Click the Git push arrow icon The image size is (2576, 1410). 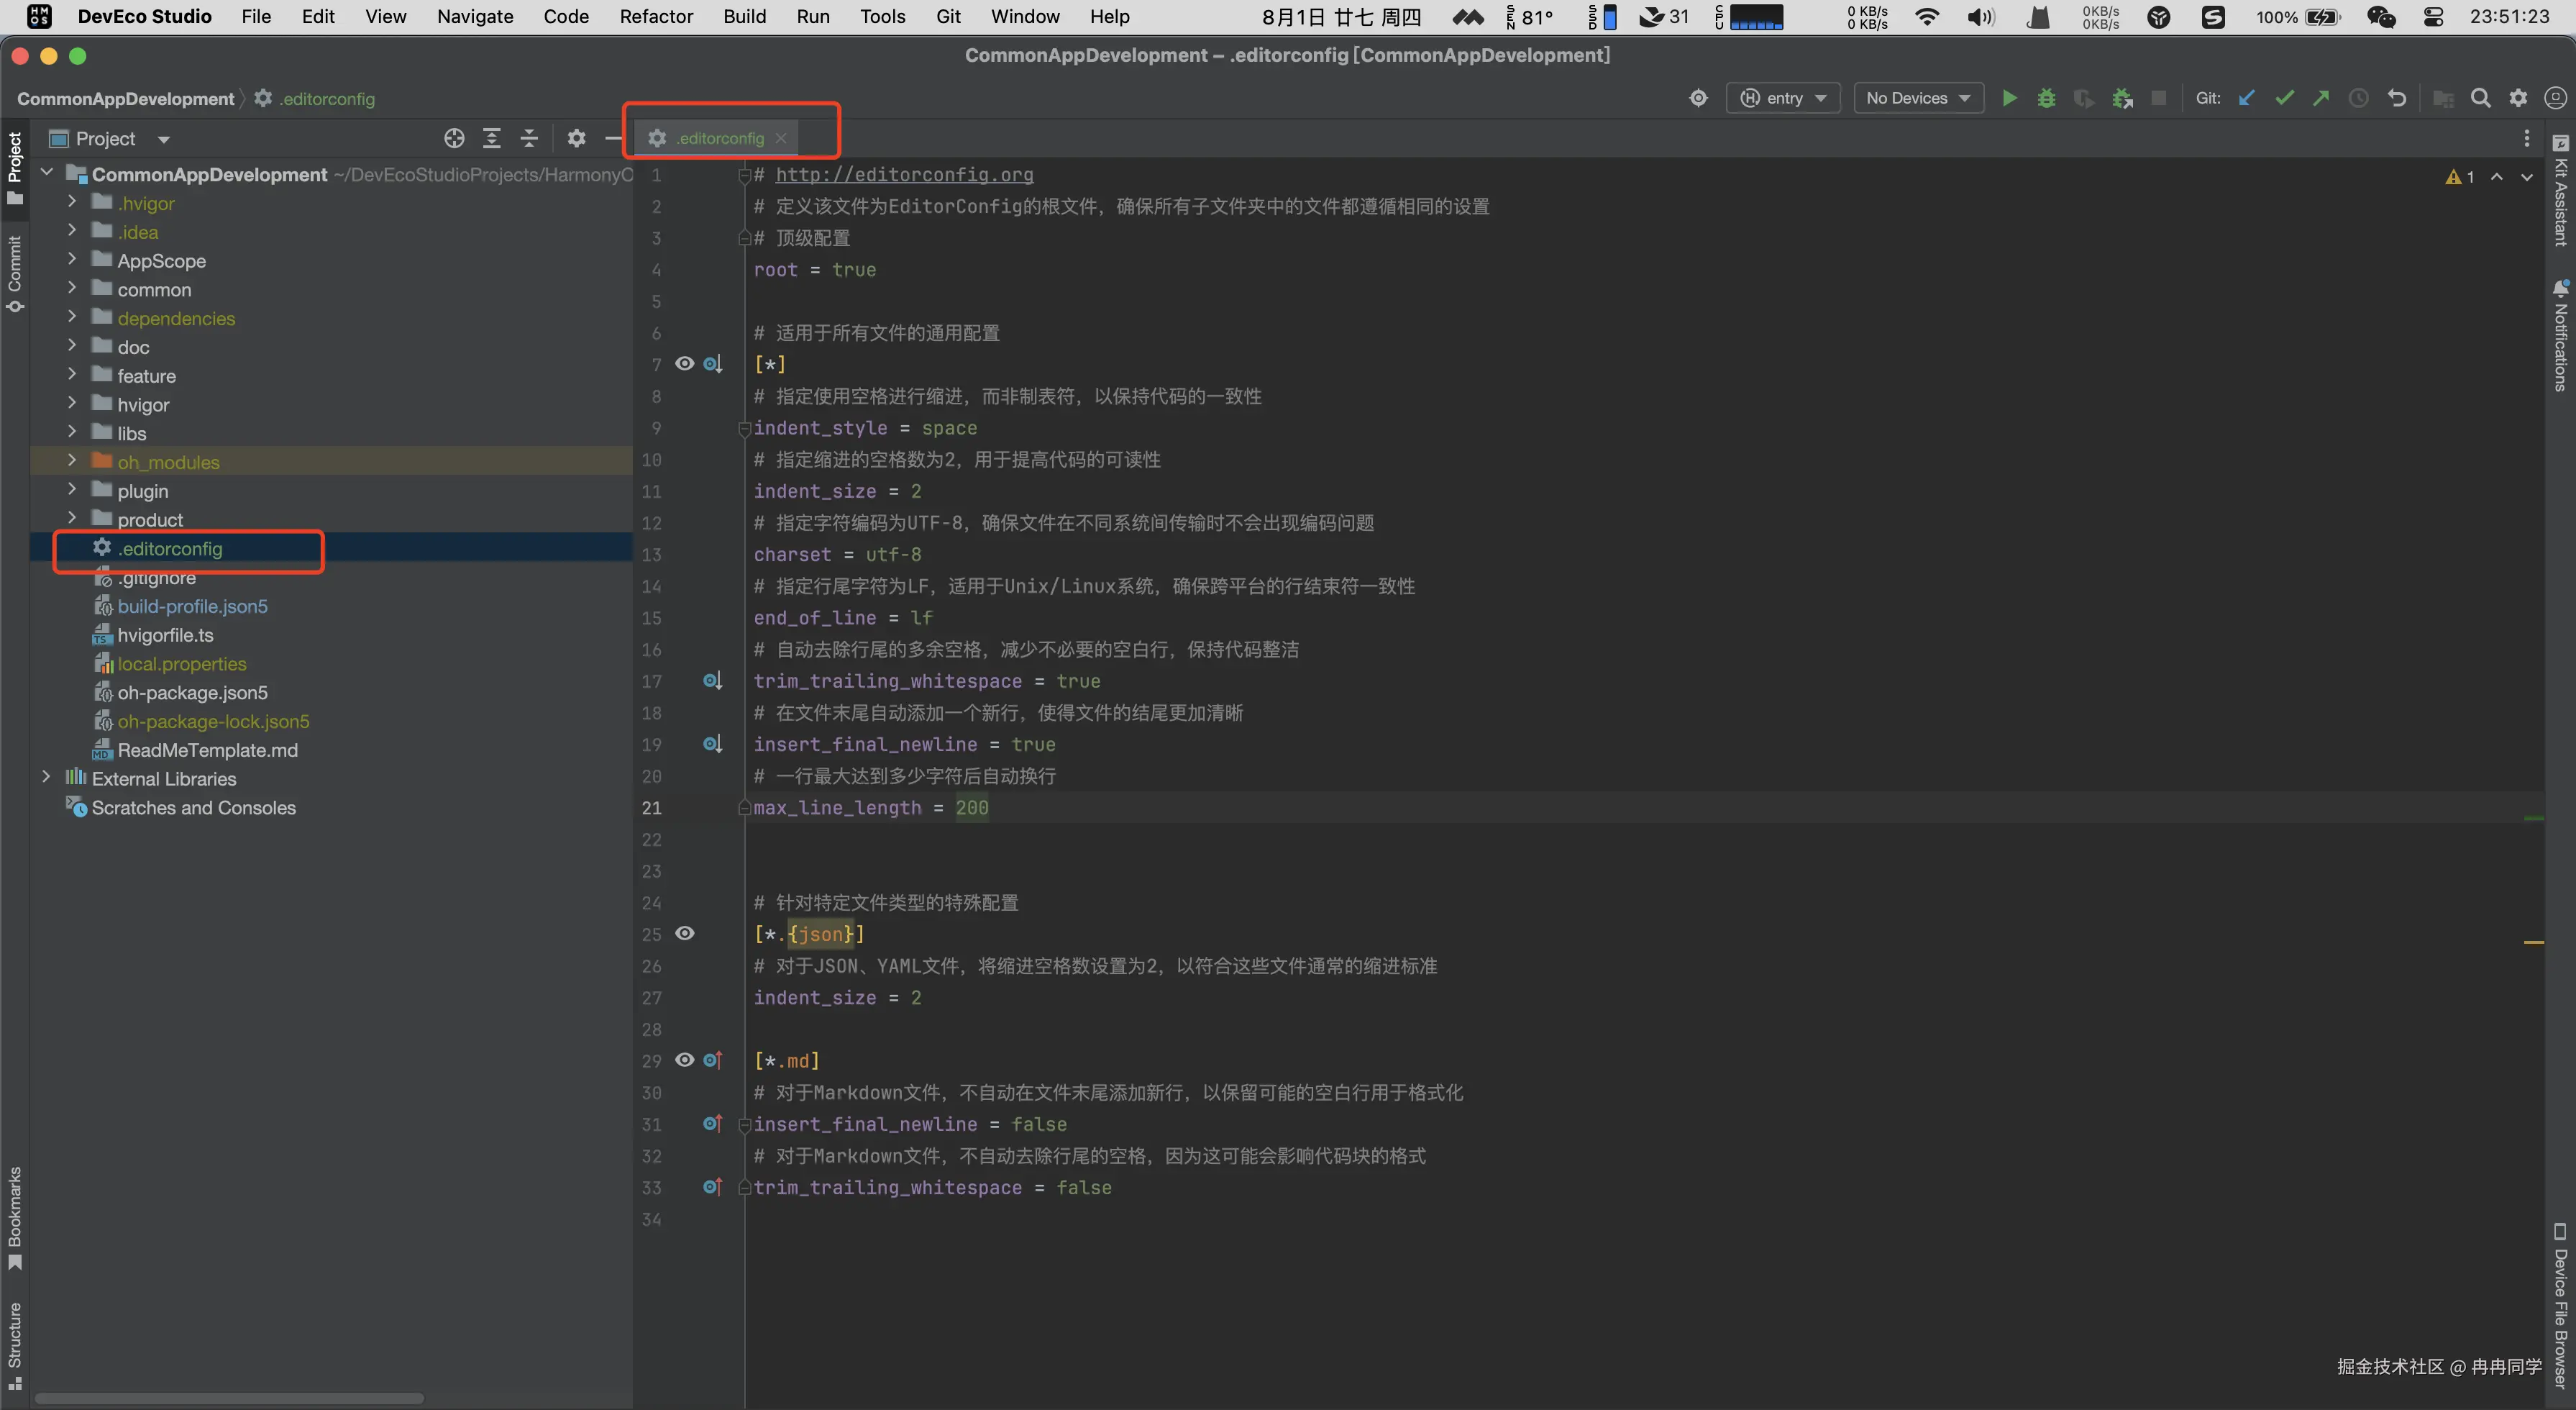click(x=2321, y=98)
